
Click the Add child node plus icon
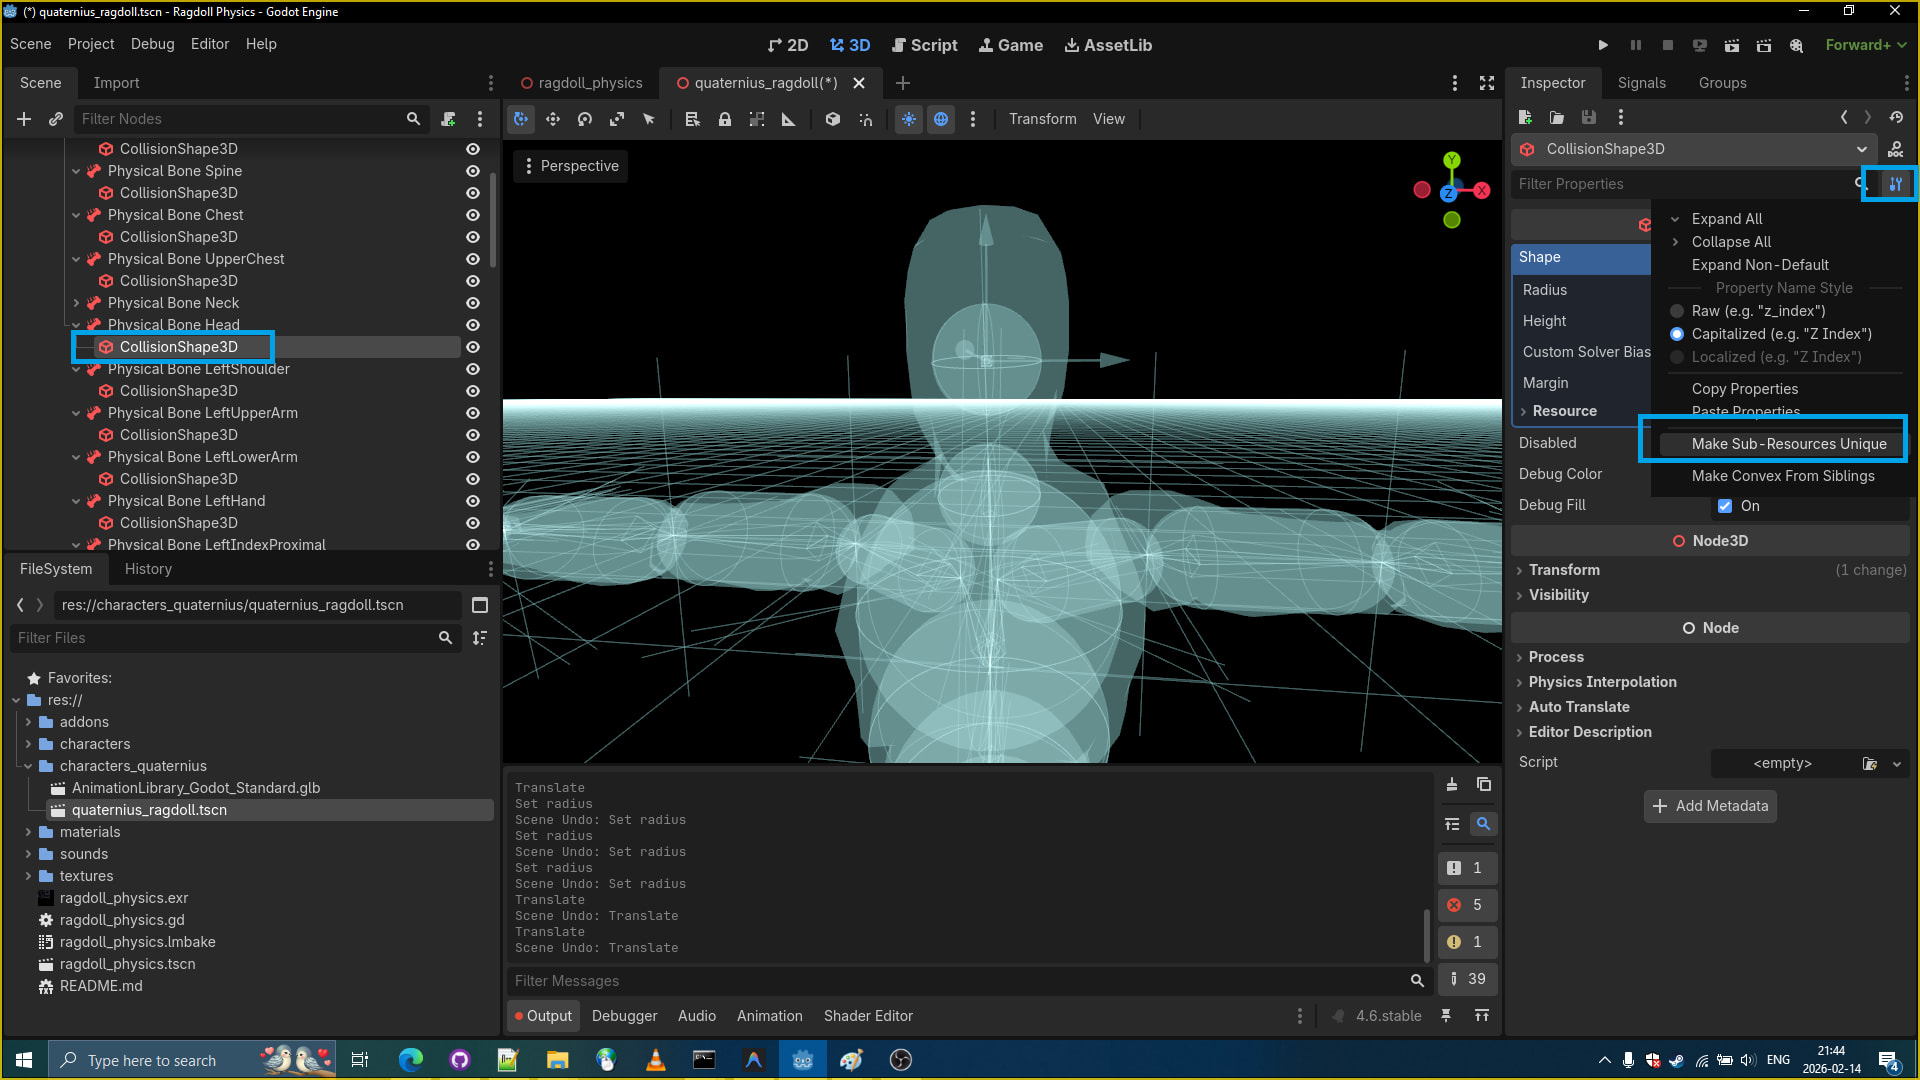pyautogui.click(x=24, y=119)
